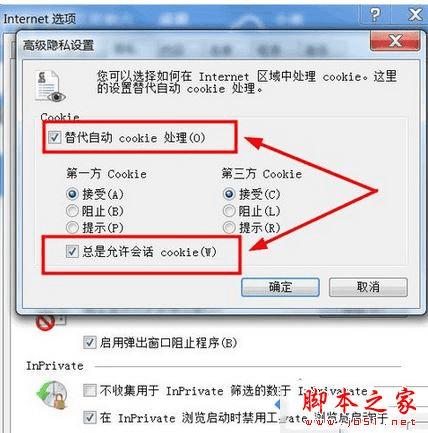Image resolution: width=428 pixels, height=433 pixels.
Task: Toggle 启用弹出窗口阻止程序 checkbox
Action: click(89, 342)
